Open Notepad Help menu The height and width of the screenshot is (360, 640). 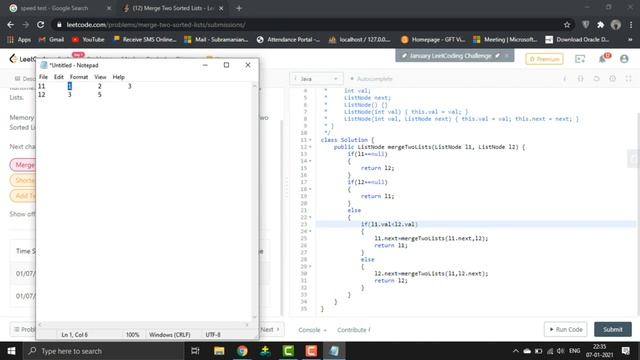point(118,77)
